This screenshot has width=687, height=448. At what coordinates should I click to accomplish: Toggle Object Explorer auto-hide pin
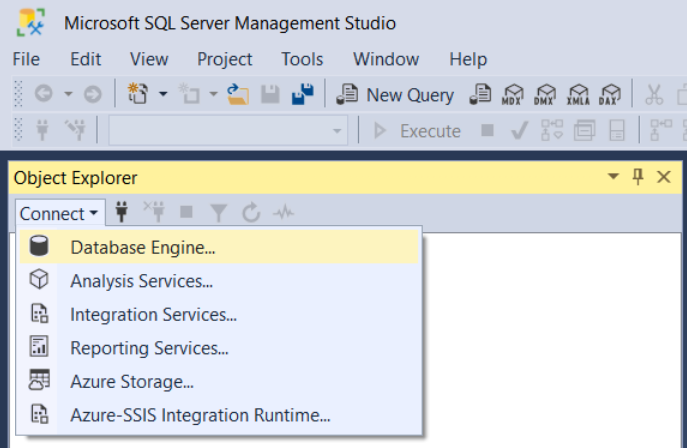tap(638, 177)
